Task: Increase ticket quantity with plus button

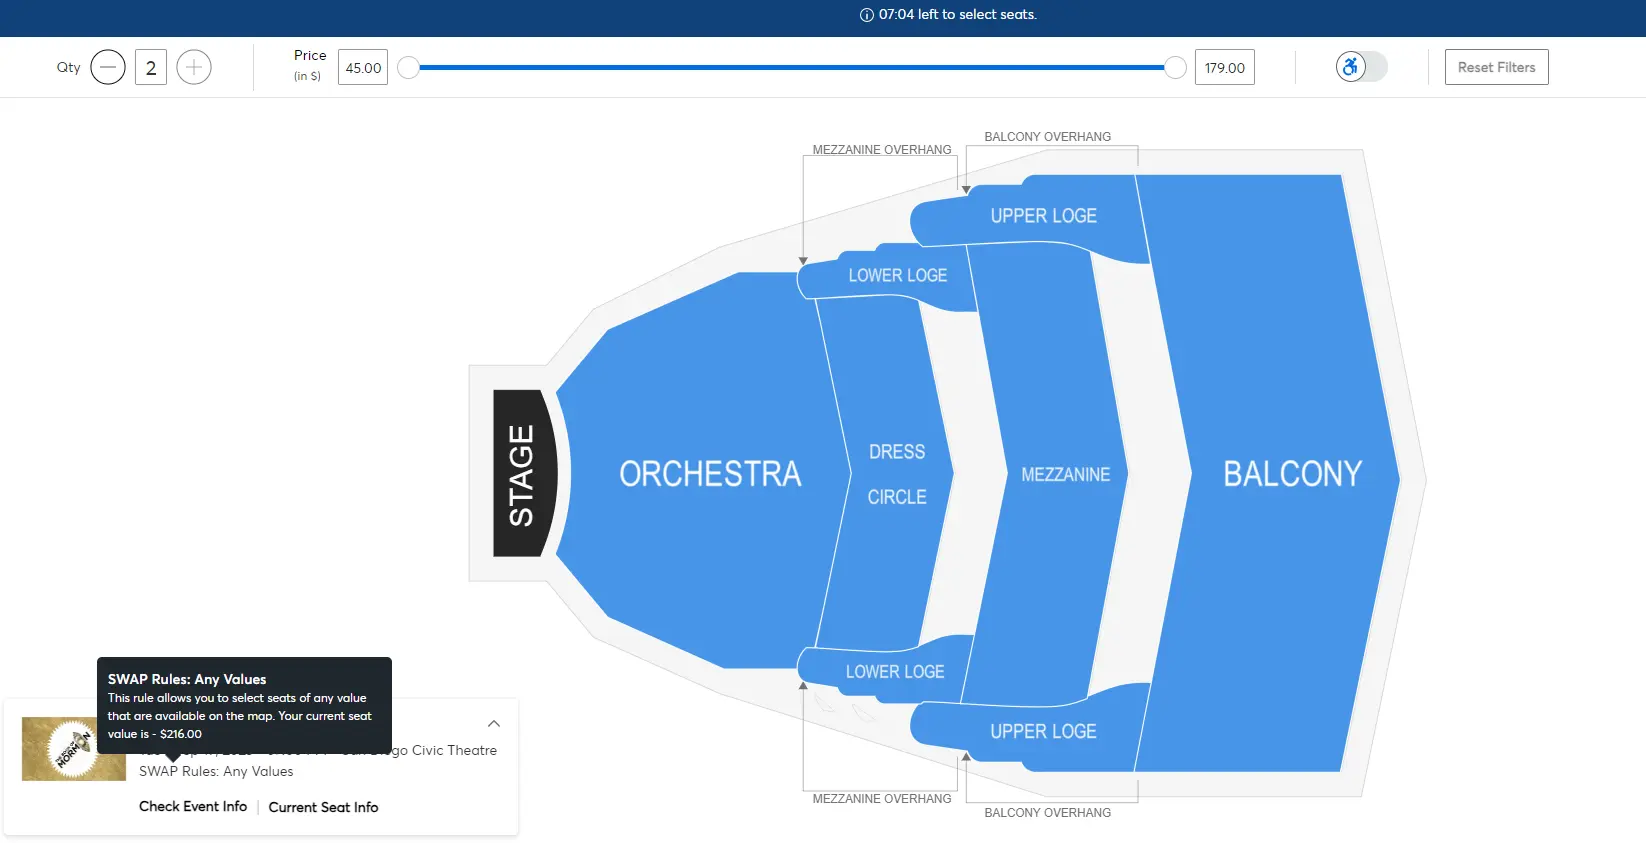Action: tap(194, 67)
